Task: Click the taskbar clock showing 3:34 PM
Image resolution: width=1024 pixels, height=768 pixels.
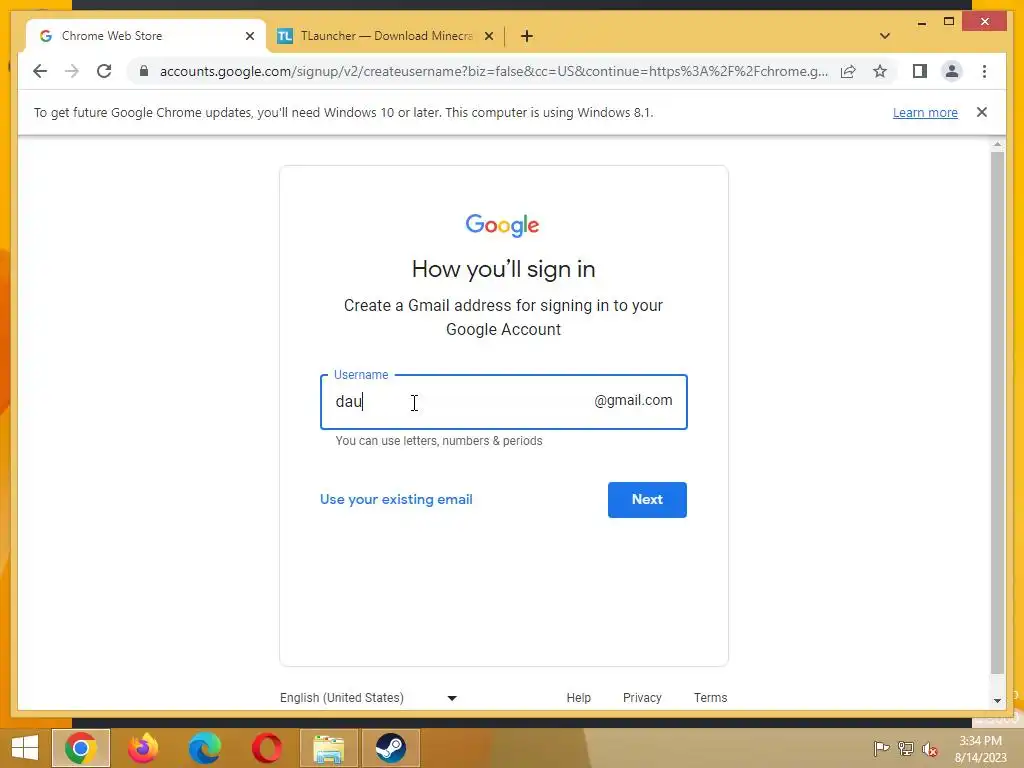Action: click(980, 749)
